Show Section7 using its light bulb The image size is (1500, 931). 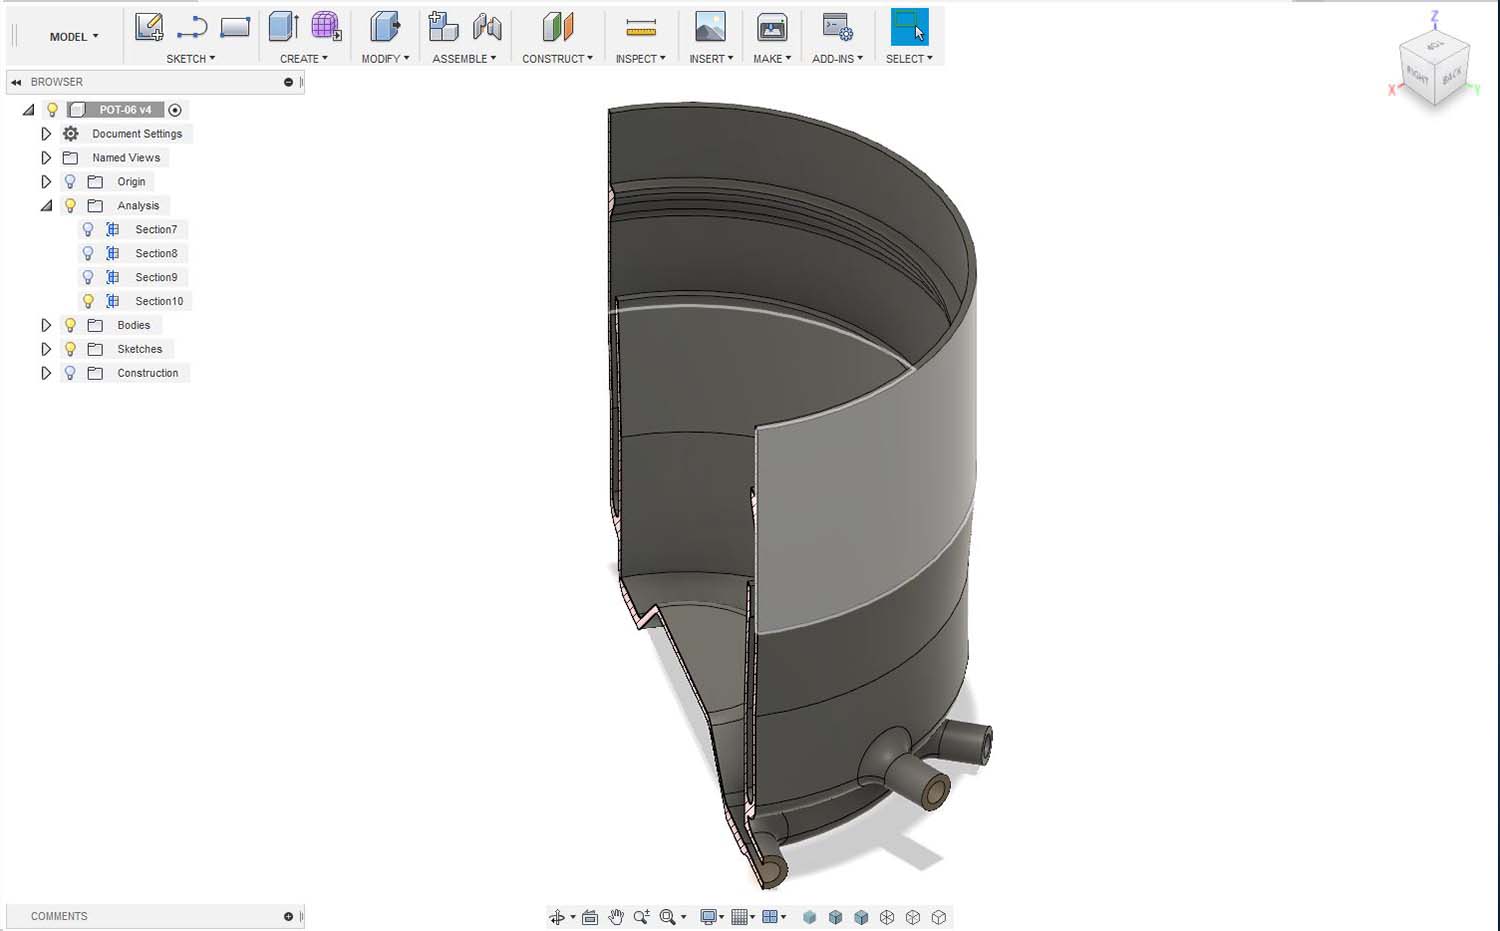(x=88, y=229)
